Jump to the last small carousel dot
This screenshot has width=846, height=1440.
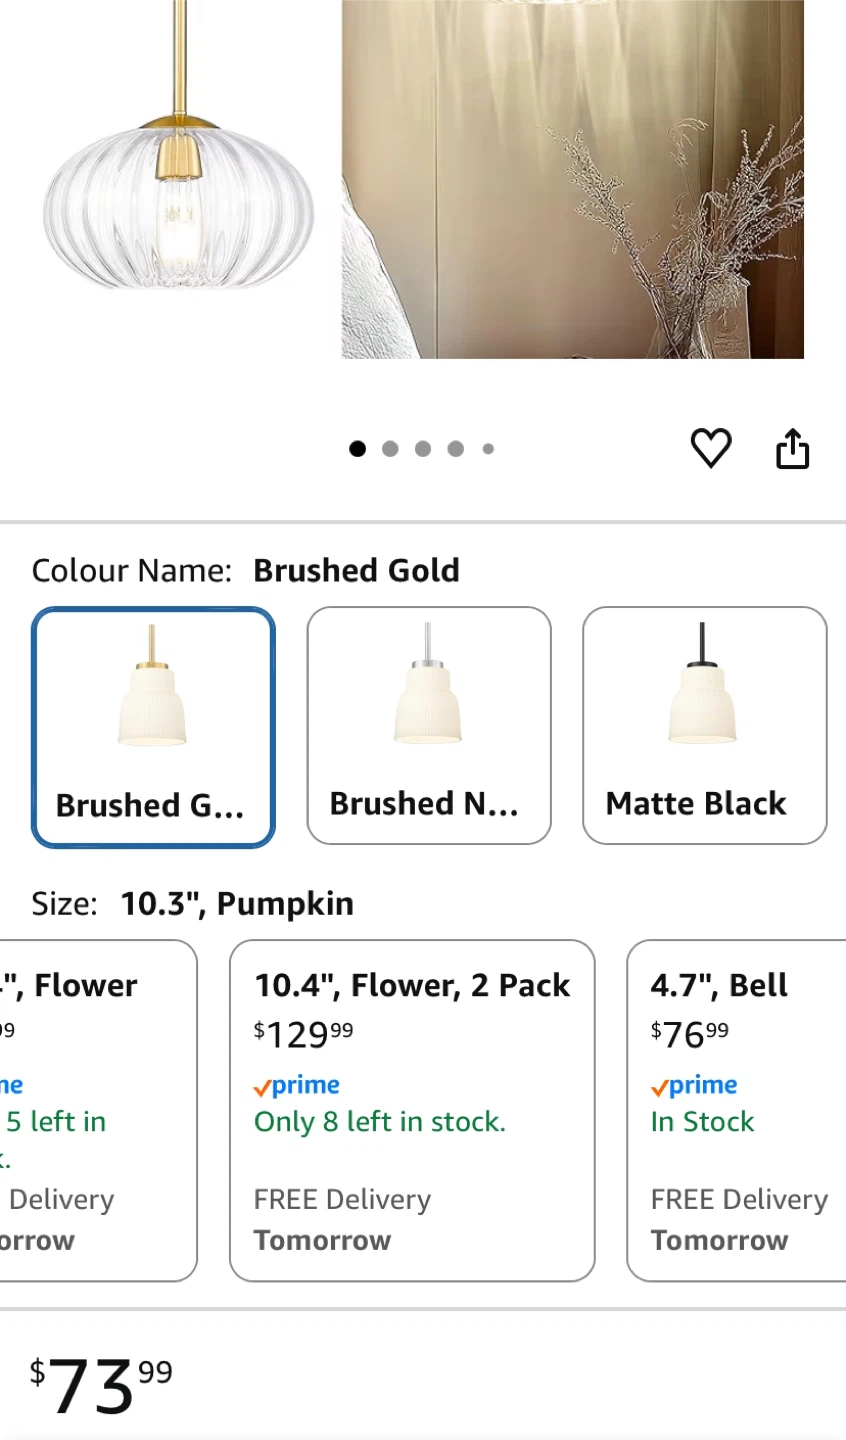(x=488, y=449)
